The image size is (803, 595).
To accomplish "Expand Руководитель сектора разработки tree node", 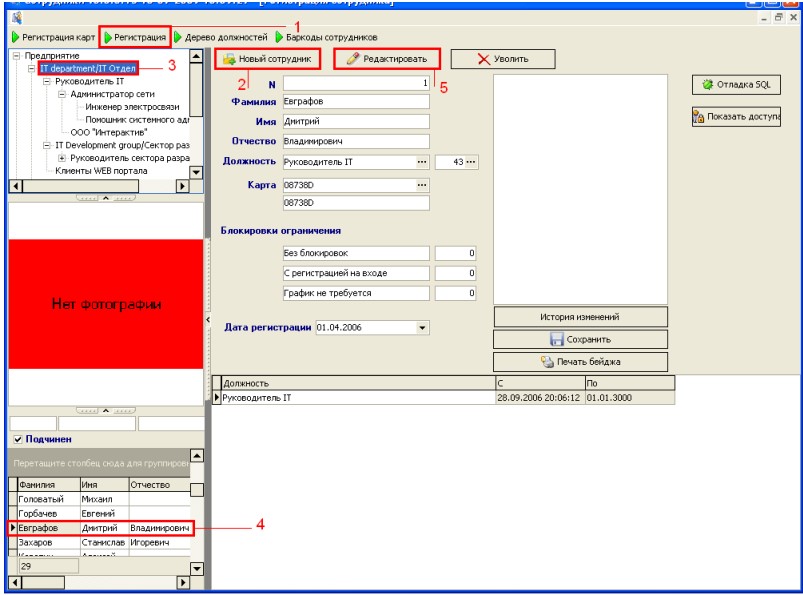I will coord(62,158).
